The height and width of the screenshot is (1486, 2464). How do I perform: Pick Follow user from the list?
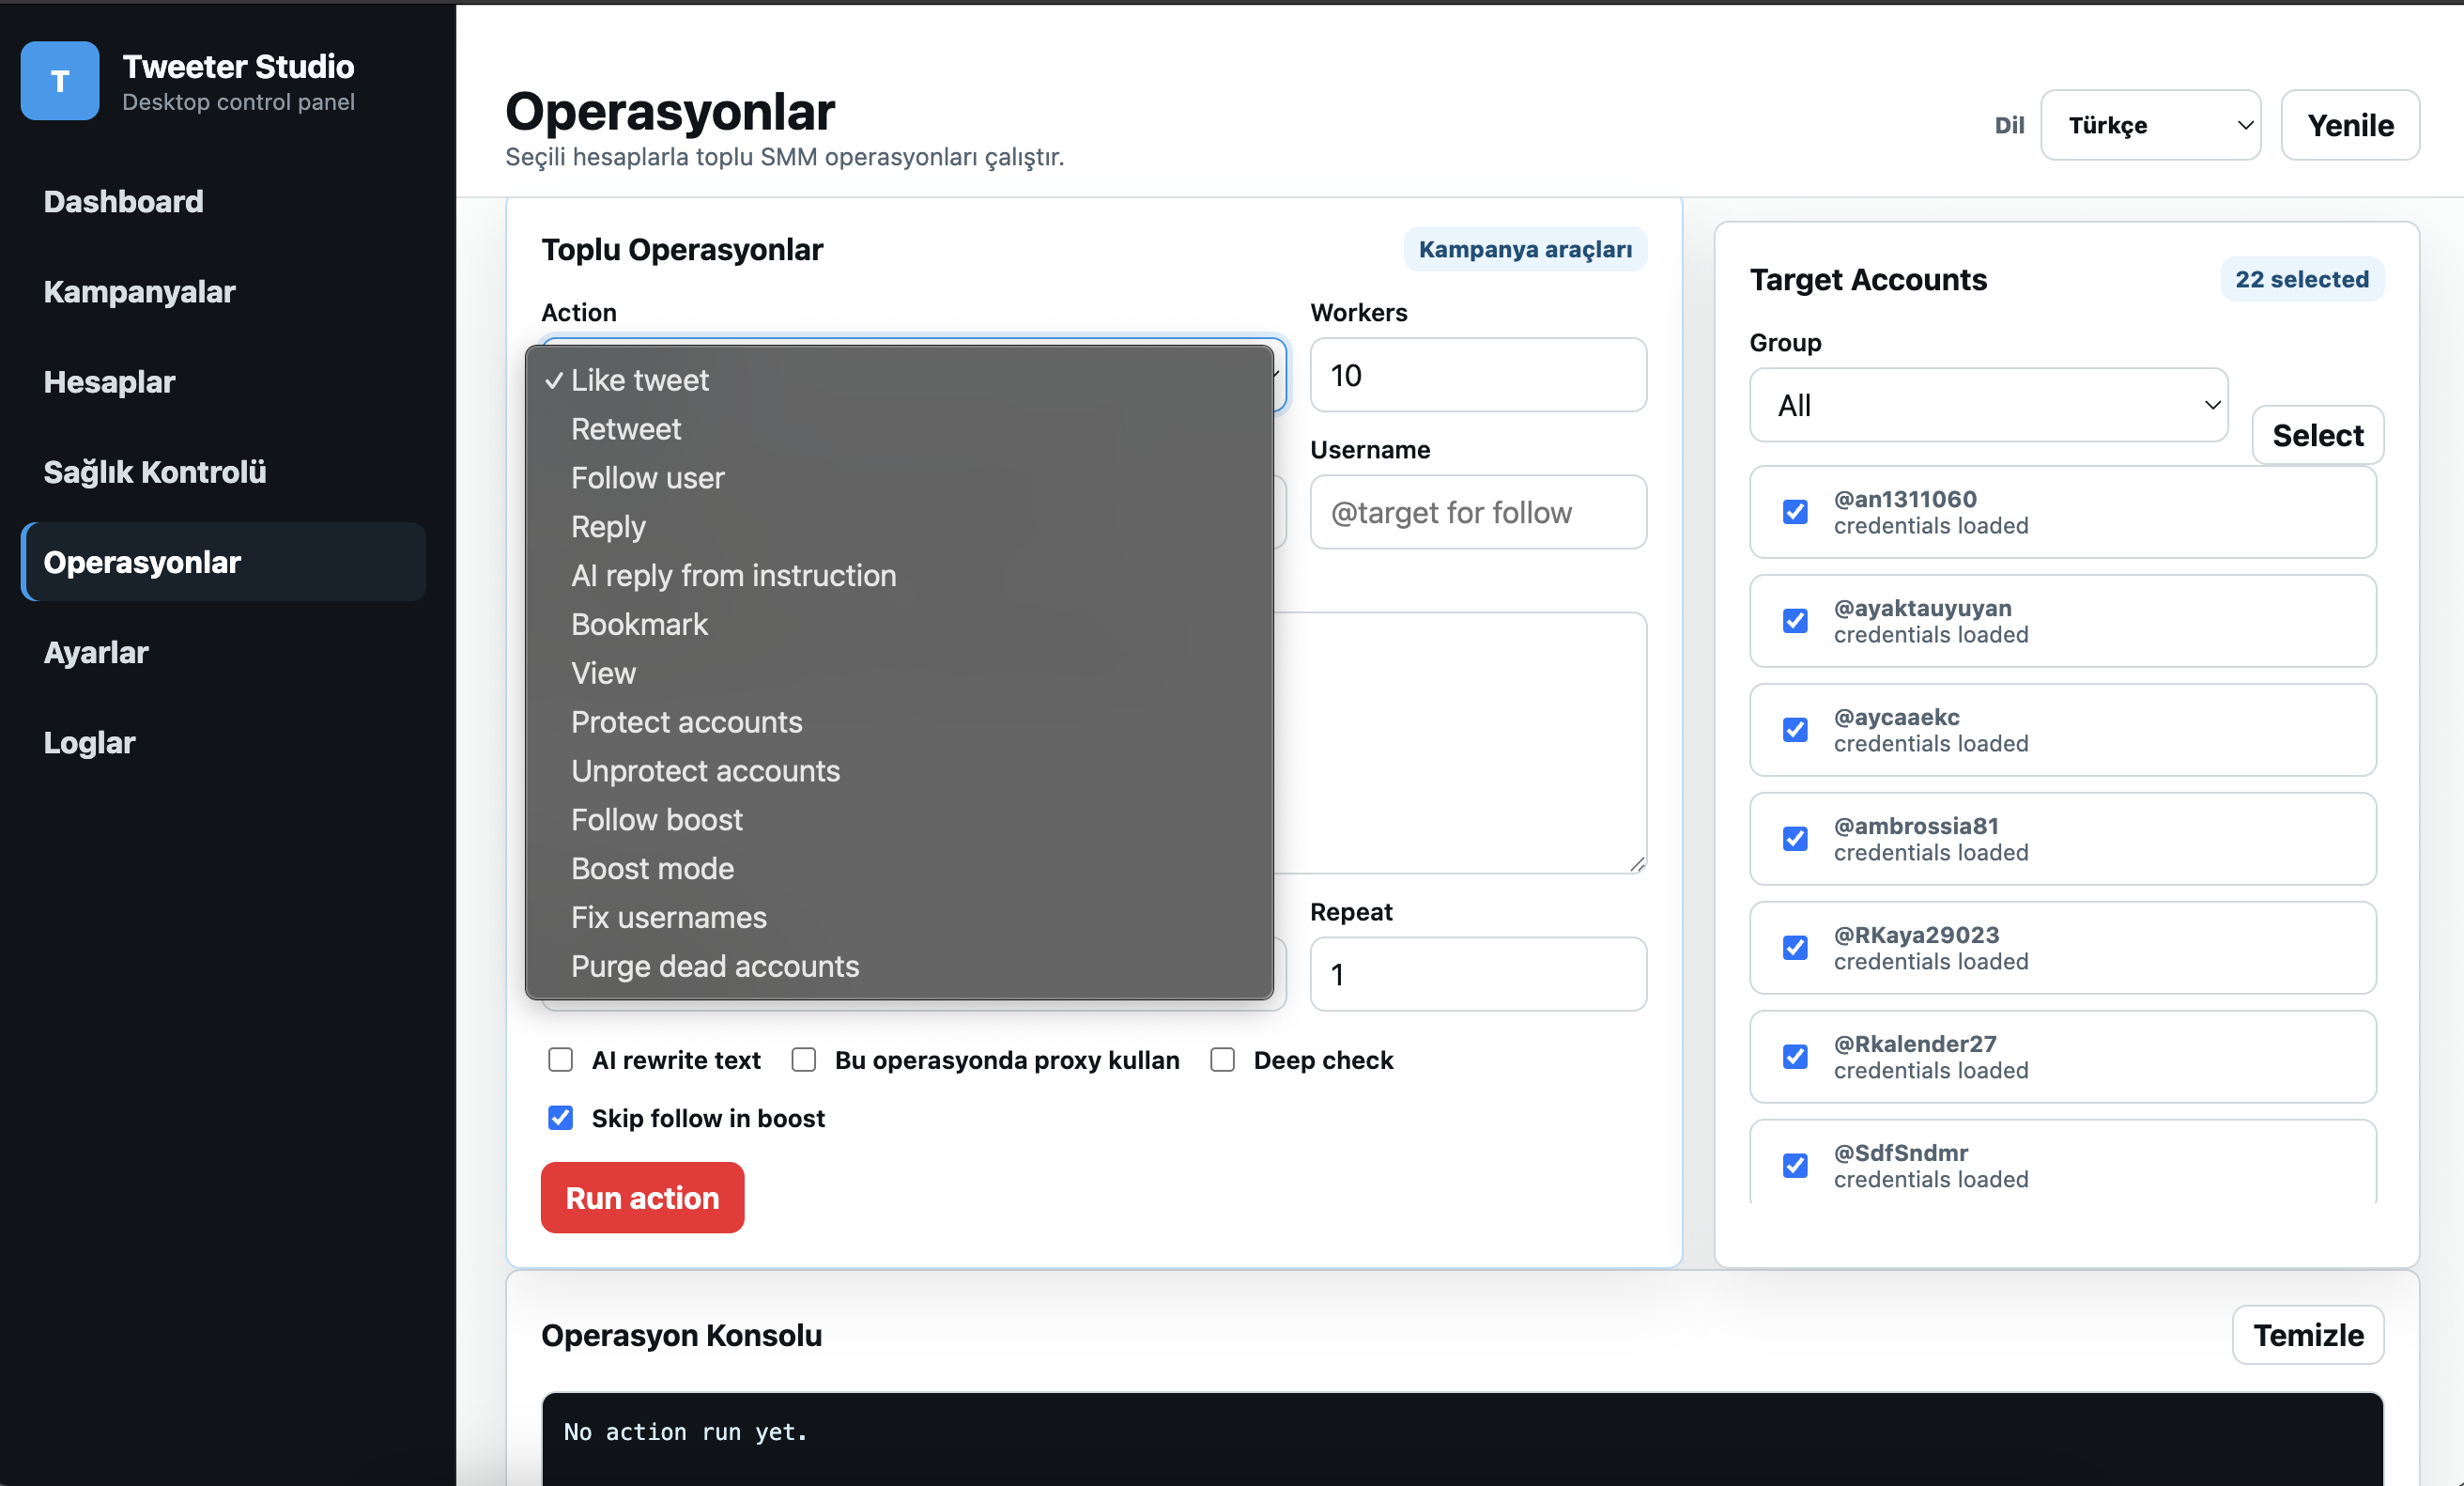tap(899, 478)
